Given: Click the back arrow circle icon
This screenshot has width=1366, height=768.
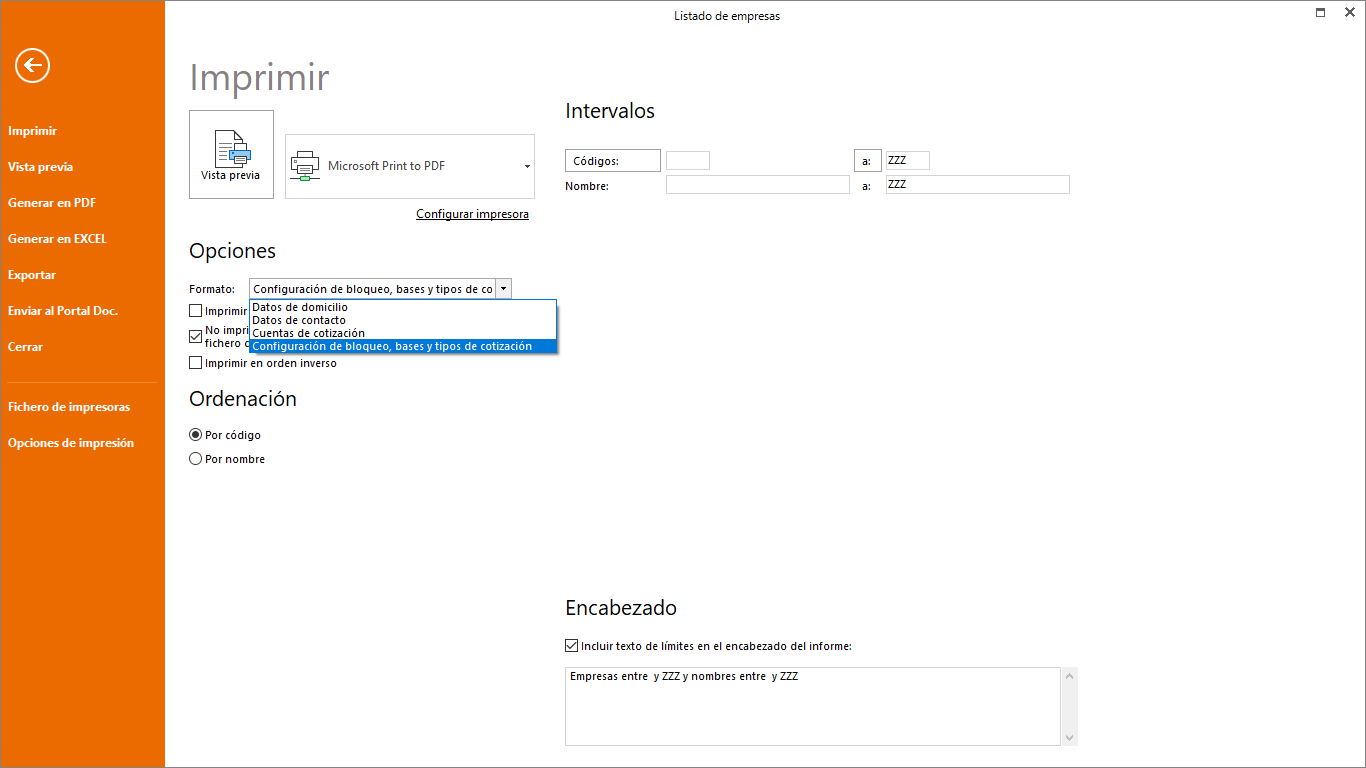Looking at the screenshot, I should pos(32,66).
